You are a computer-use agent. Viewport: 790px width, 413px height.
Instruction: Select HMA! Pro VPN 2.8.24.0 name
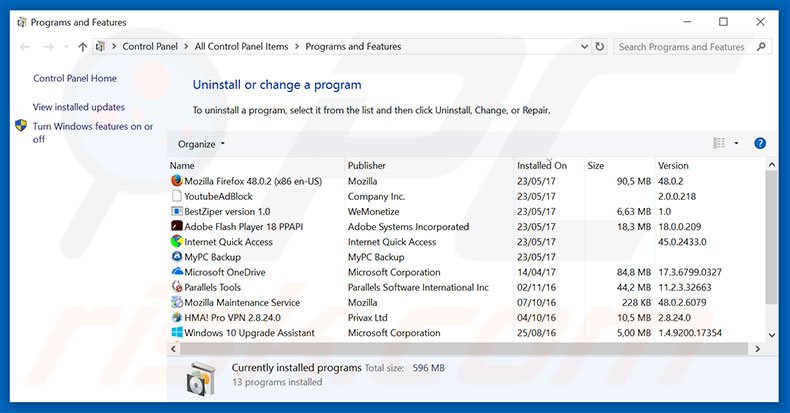point(232,318)
